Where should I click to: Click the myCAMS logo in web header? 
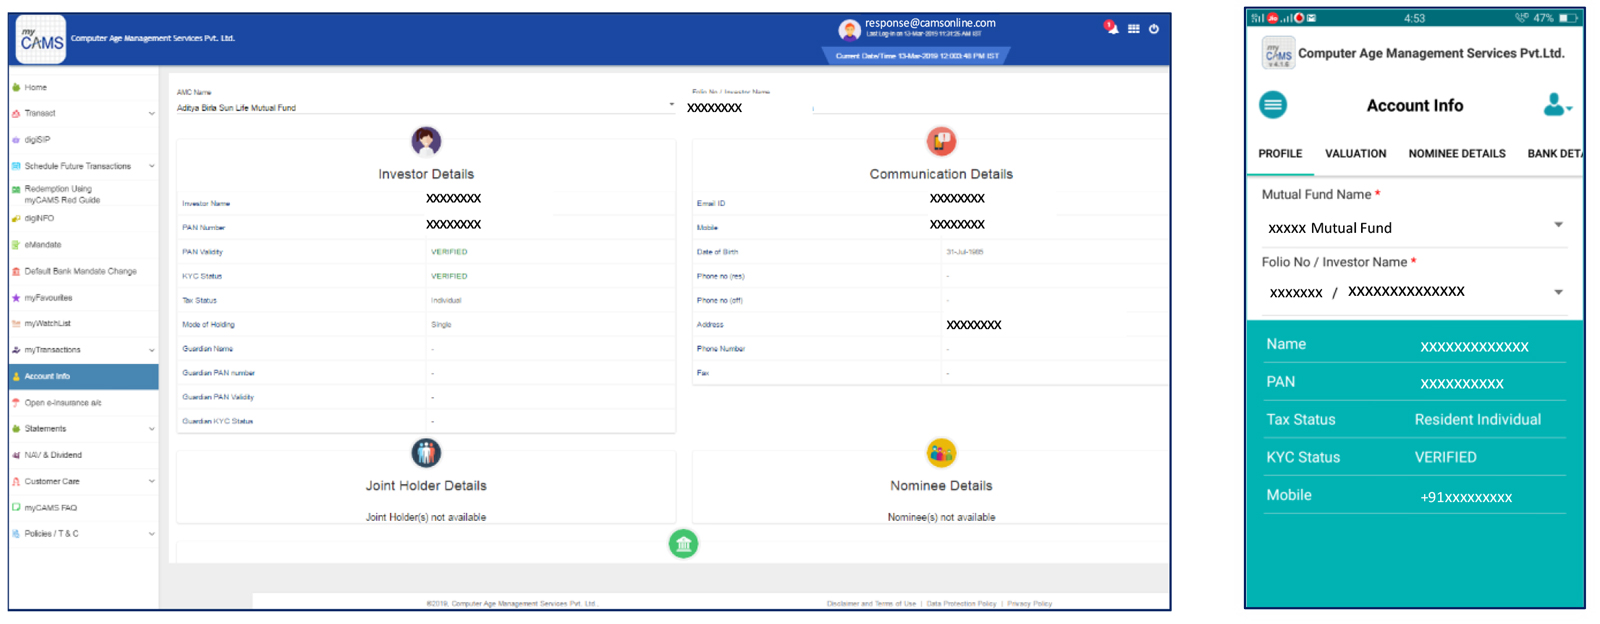(x=41, y=40)
